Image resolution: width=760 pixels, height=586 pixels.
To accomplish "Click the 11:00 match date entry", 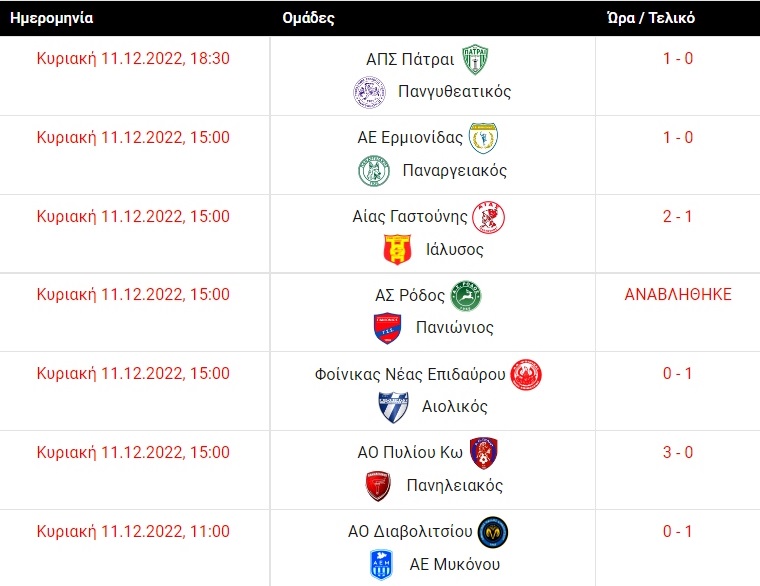I will pyautogui.click(x=133, y=532).
